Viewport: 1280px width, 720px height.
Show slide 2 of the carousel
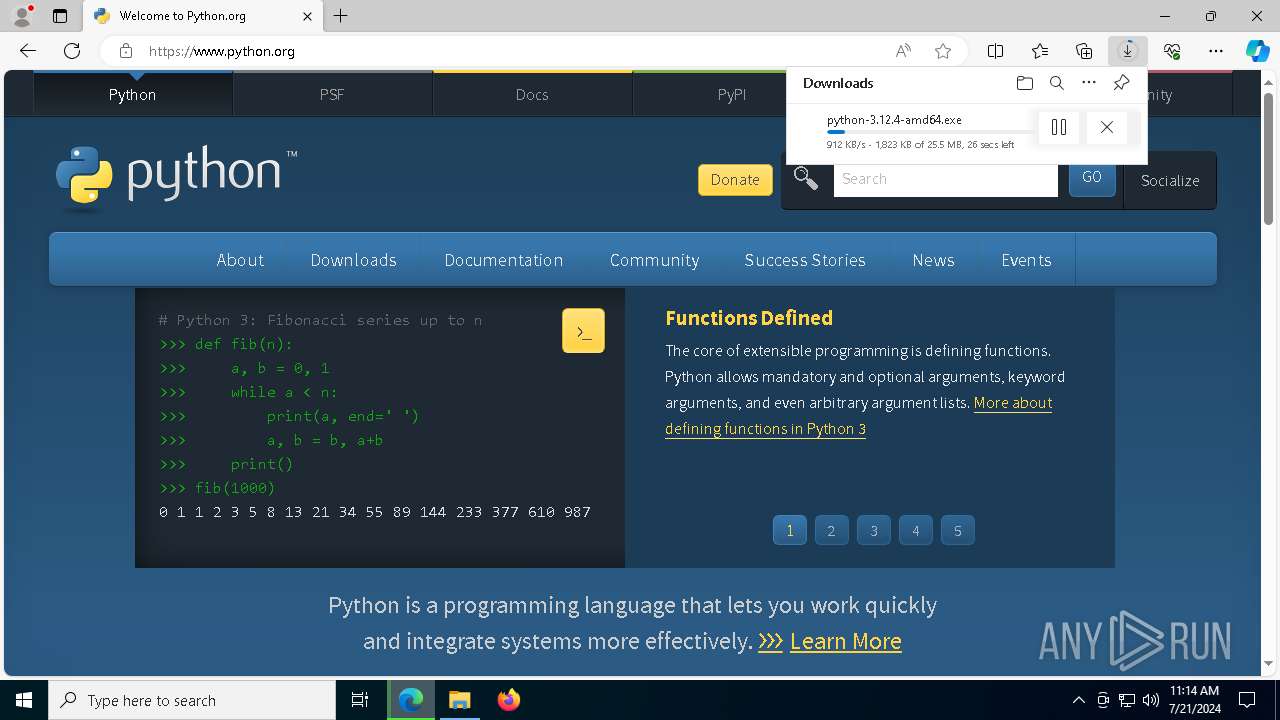831,530
